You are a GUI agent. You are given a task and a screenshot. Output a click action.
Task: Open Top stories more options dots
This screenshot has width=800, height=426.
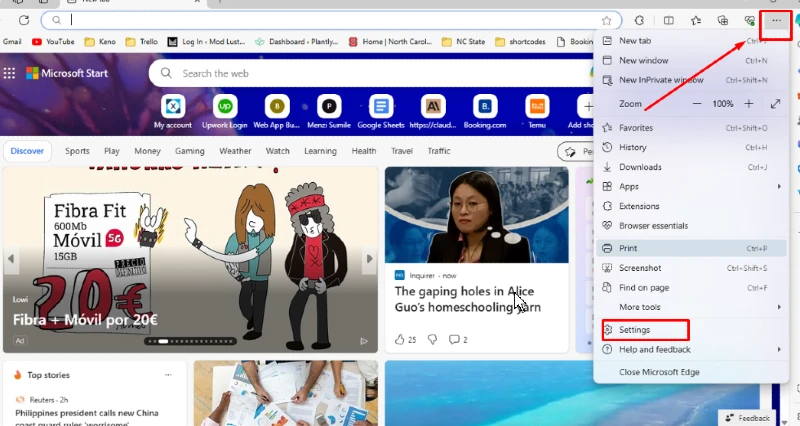click(x=168, y=375)
